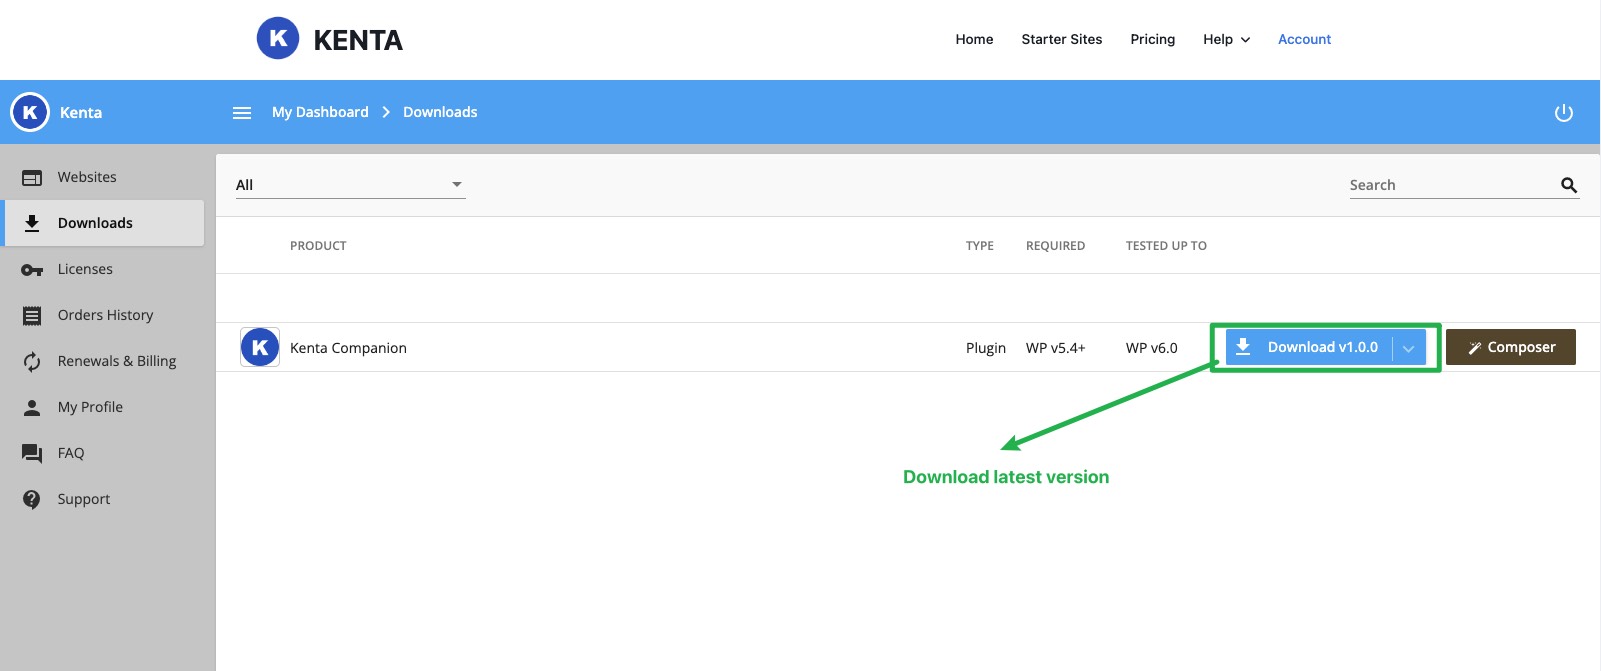Click the breadcrumb chevron separator icon
The image size is (1601, 671).
click(x=386, y=112)
